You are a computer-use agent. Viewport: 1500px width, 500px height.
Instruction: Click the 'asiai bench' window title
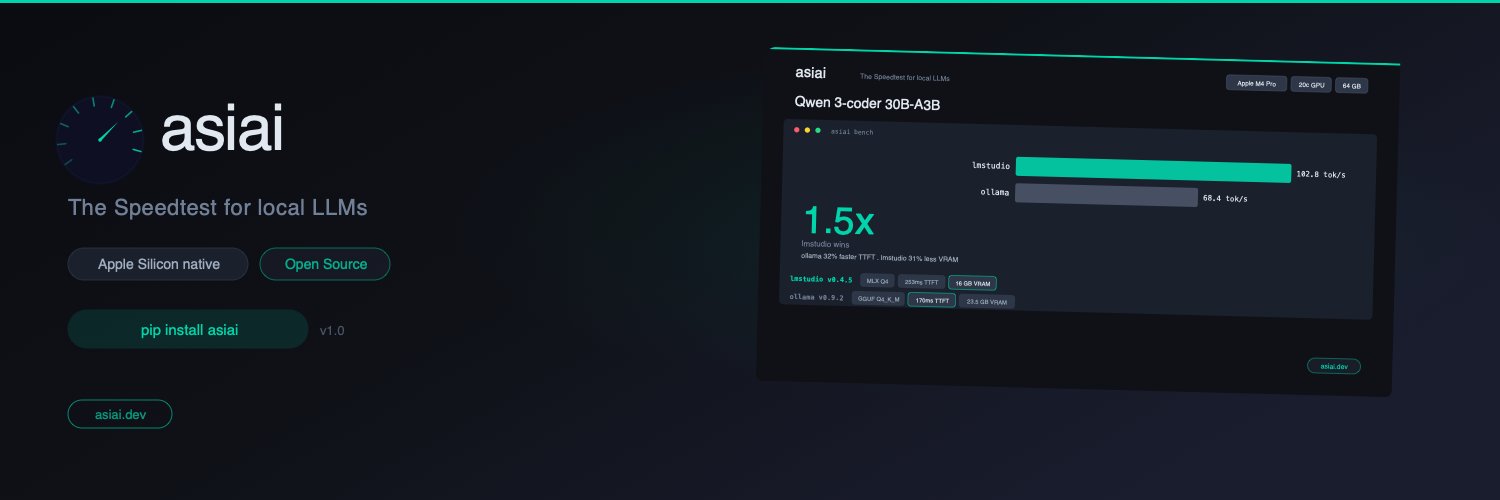coord(851,132)
